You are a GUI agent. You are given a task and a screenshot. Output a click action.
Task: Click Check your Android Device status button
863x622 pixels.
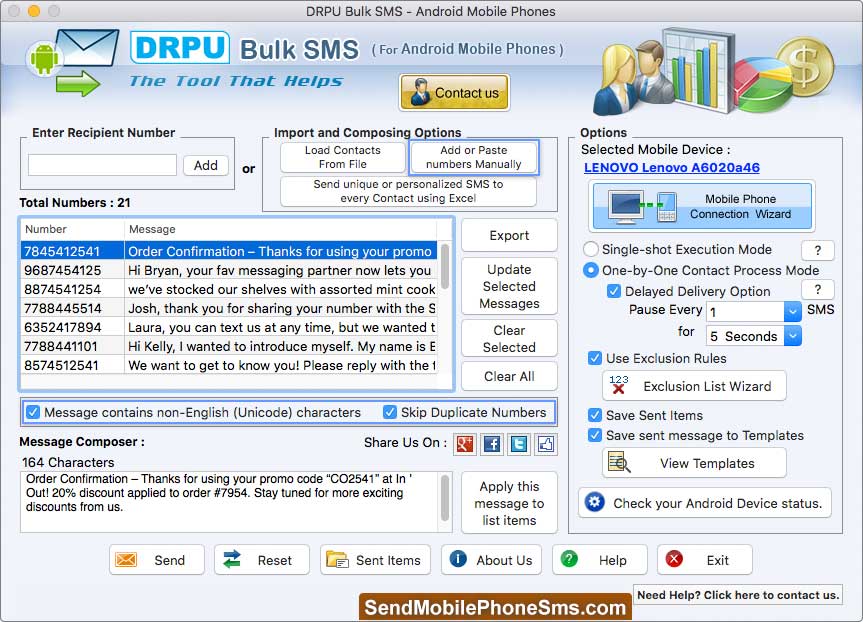point(704,503)
